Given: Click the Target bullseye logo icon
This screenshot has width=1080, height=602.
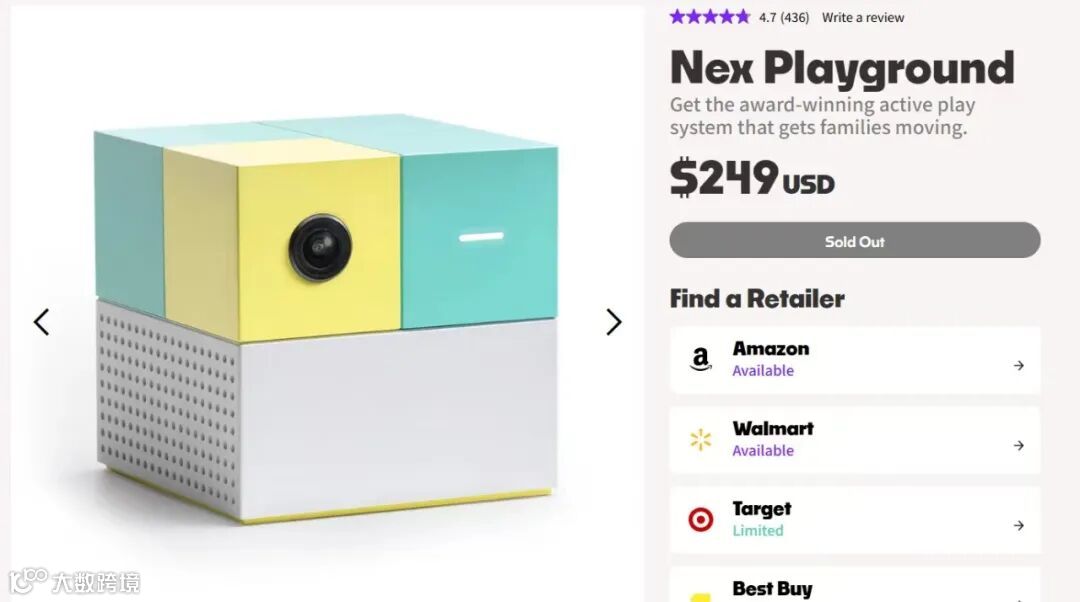Looking at the screenshot, I should (x=701, y=520).
